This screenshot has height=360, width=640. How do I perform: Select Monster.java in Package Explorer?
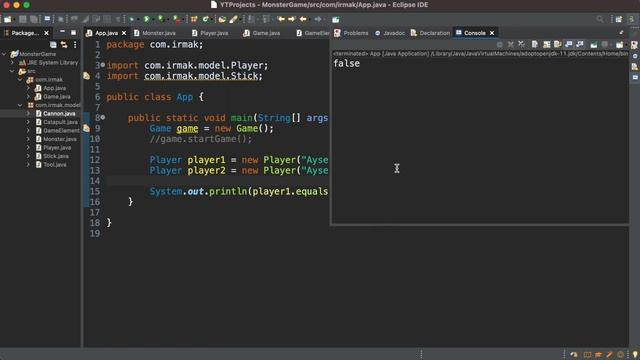[60, 139]
